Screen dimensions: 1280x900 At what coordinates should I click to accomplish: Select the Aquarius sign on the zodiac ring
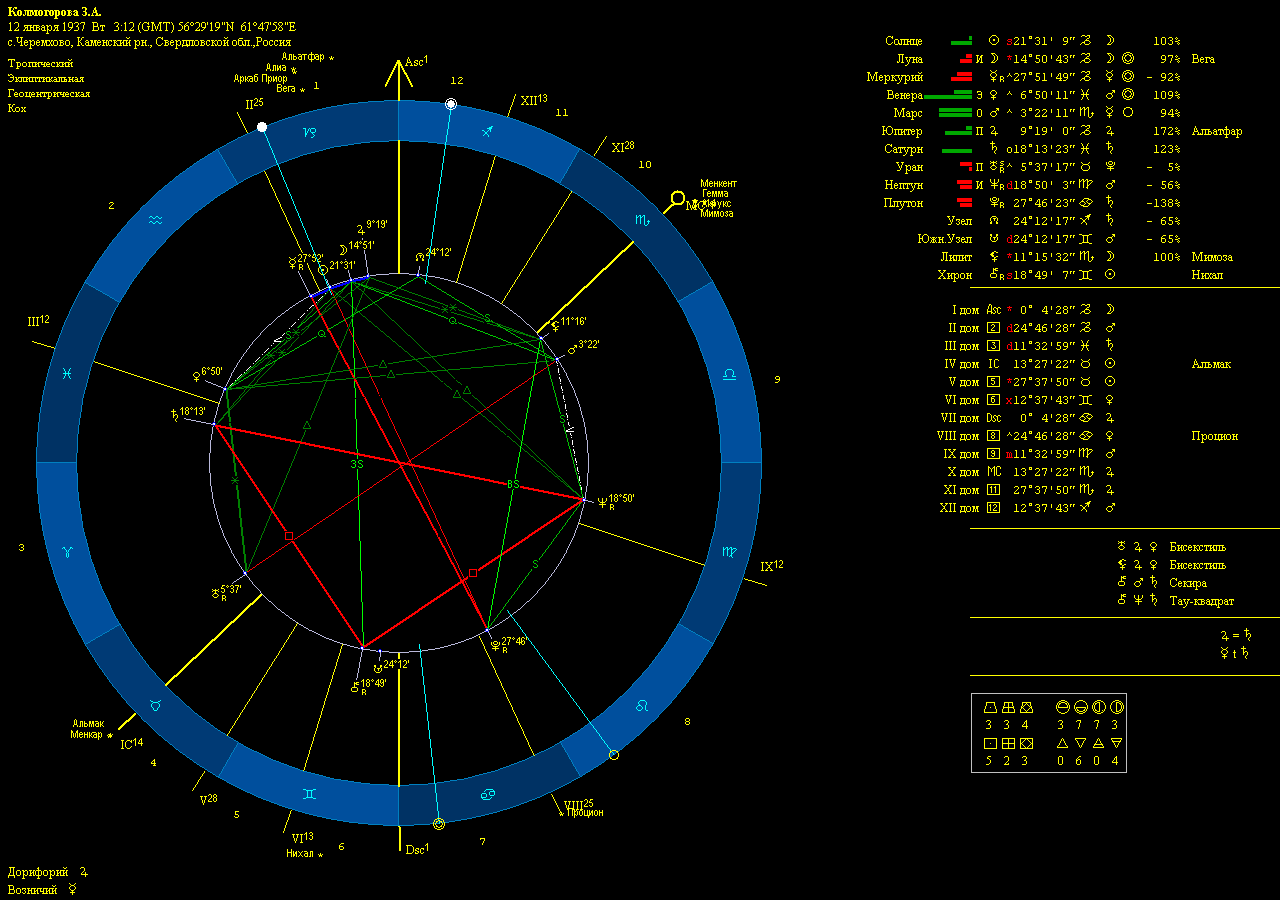tap(155, 220)
